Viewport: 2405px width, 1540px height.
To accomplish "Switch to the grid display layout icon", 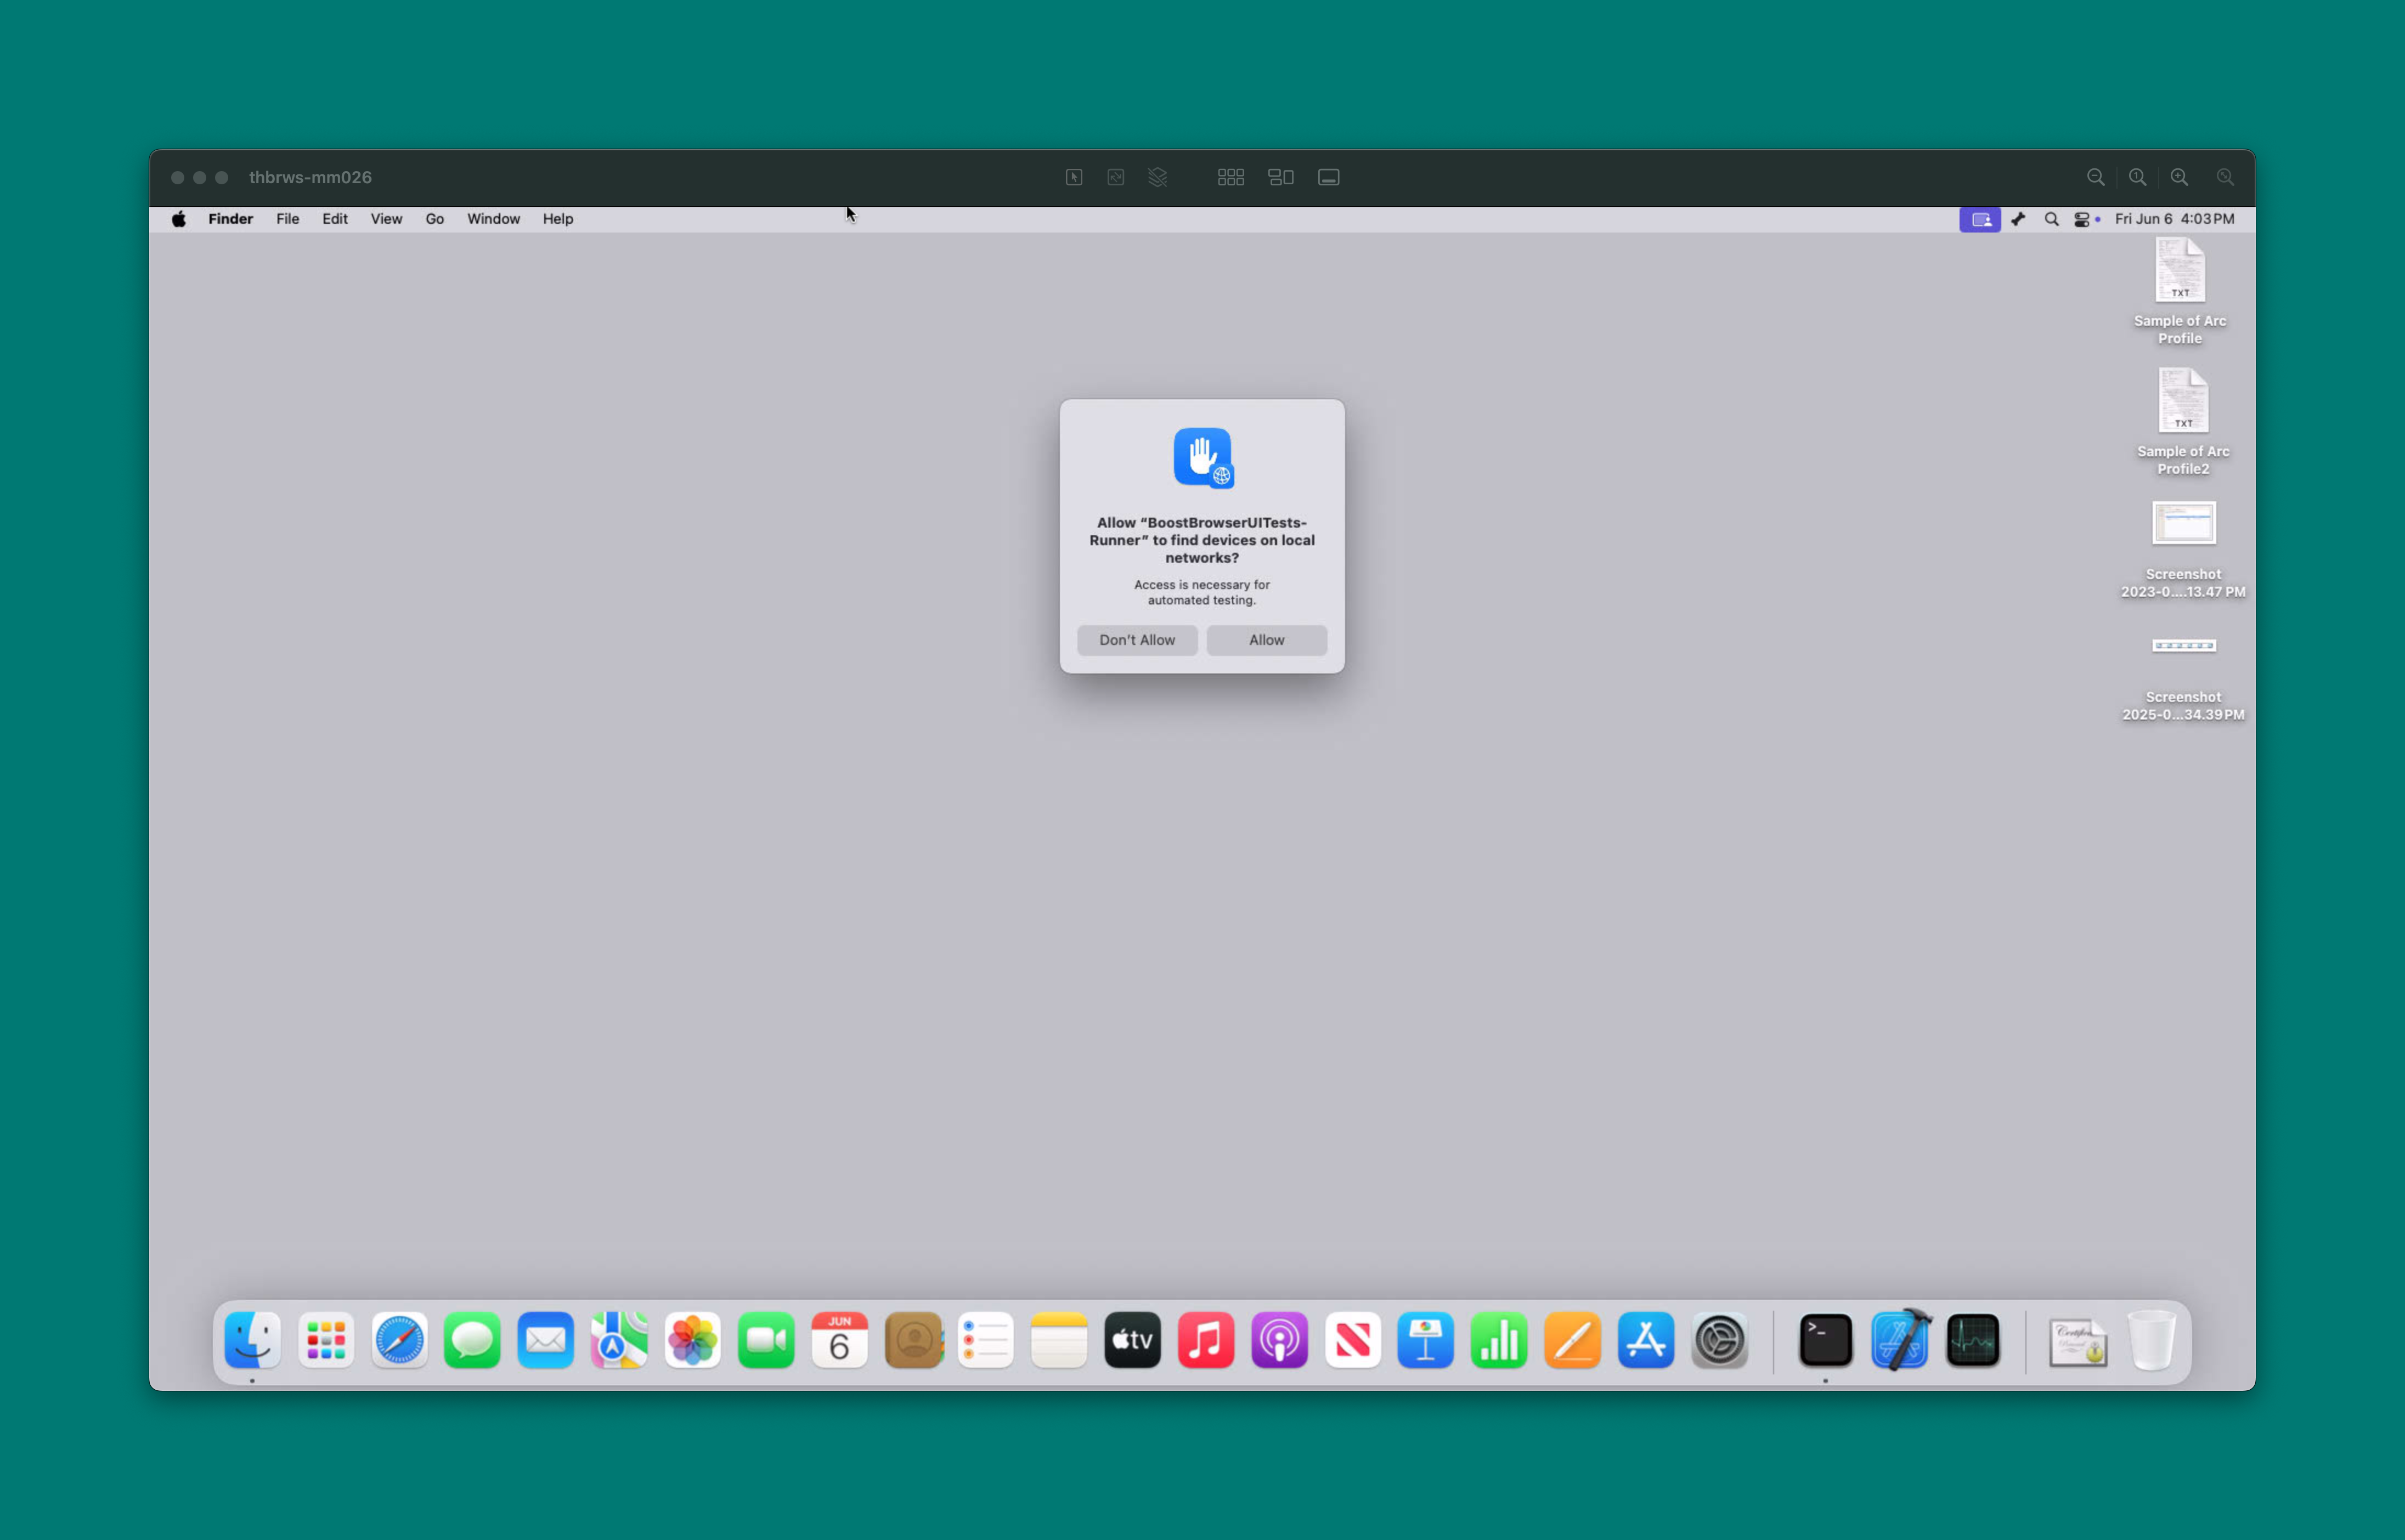I will 1231,177.
